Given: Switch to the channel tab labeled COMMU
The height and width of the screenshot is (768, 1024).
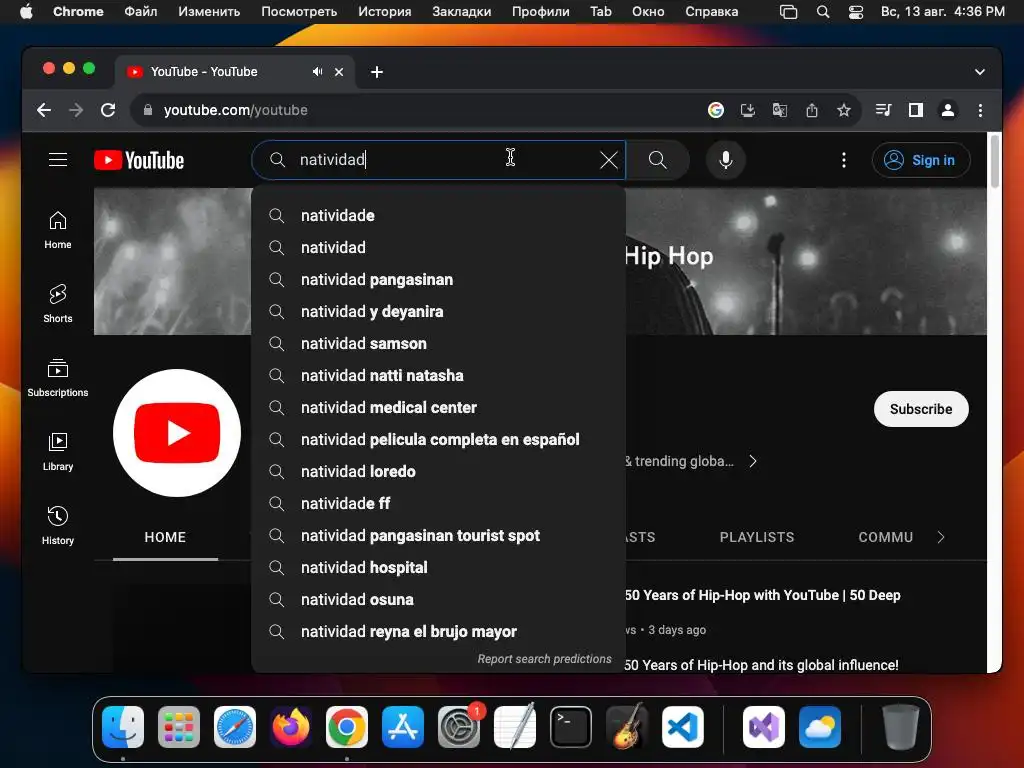Looking at the screenshot, I should point(886,537).
